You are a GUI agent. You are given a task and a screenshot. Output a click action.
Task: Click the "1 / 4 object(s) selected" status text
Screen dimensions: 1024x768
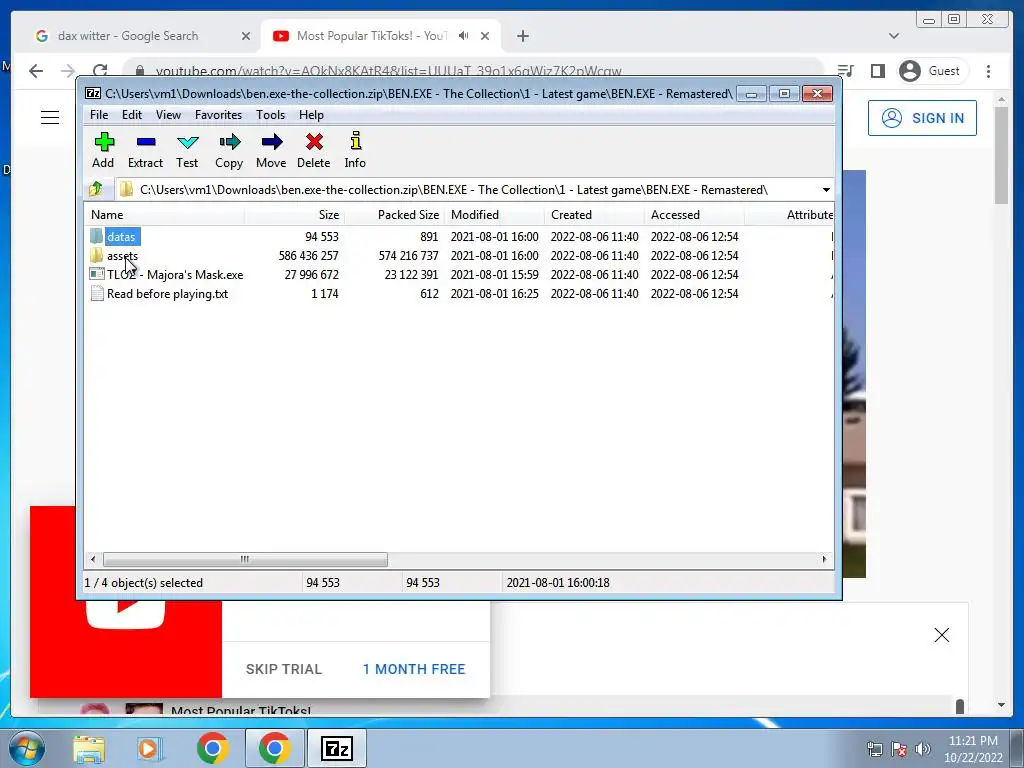144,583
